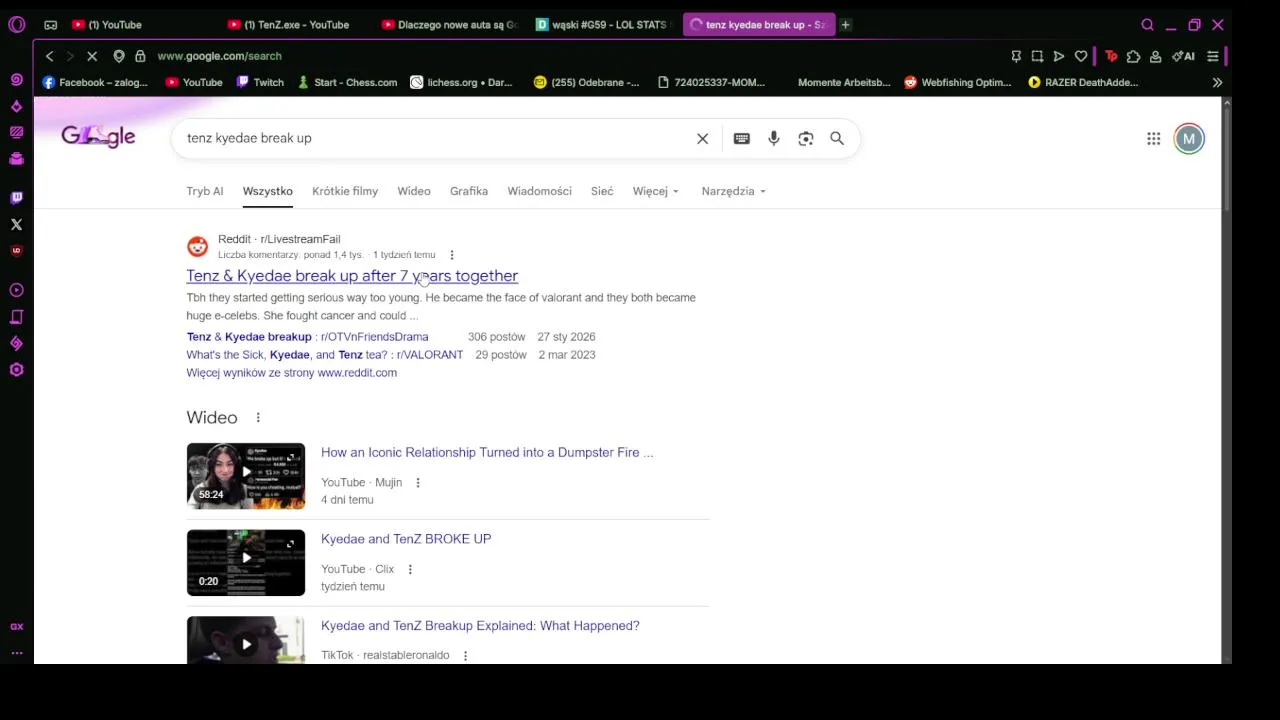Click Więcej wyników ze strony www.reddit.com
The height and width of the screenshot is (720, 1280).
click(291, 373)
